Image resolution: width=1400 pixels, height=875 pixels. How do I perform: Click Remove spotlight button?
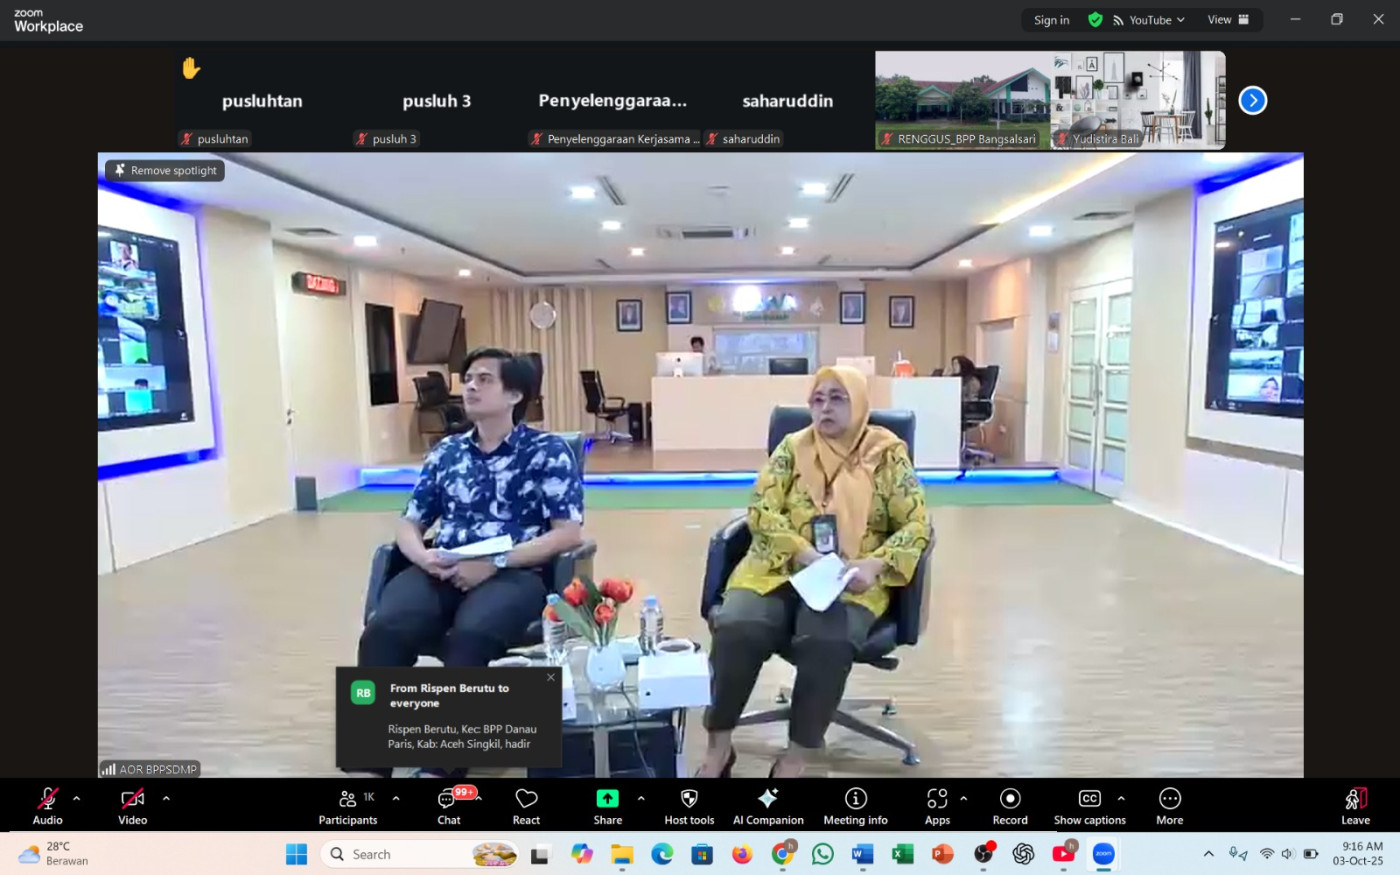click(165, 171)
